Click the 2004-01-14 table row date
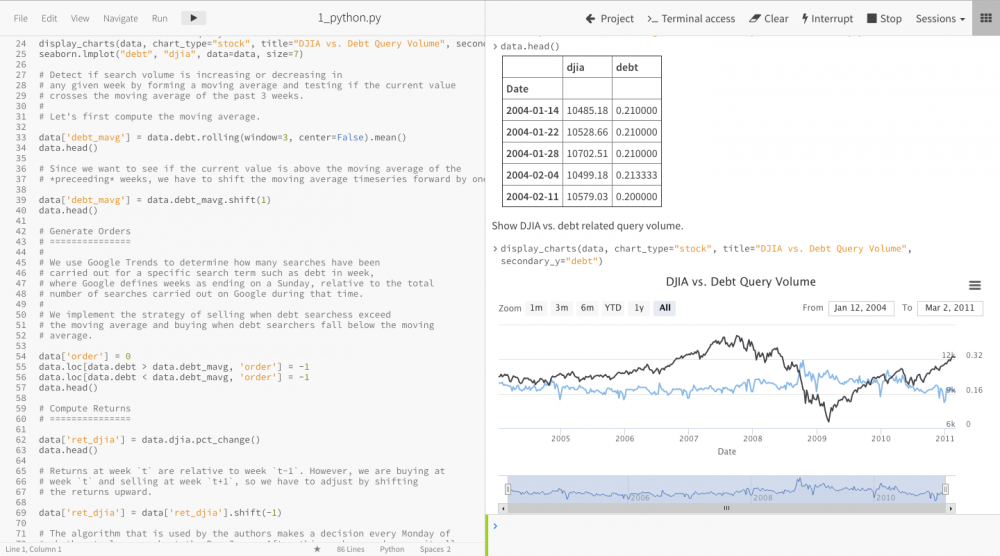This screenshot has height=556, width=1000. (x=533, y=110)
